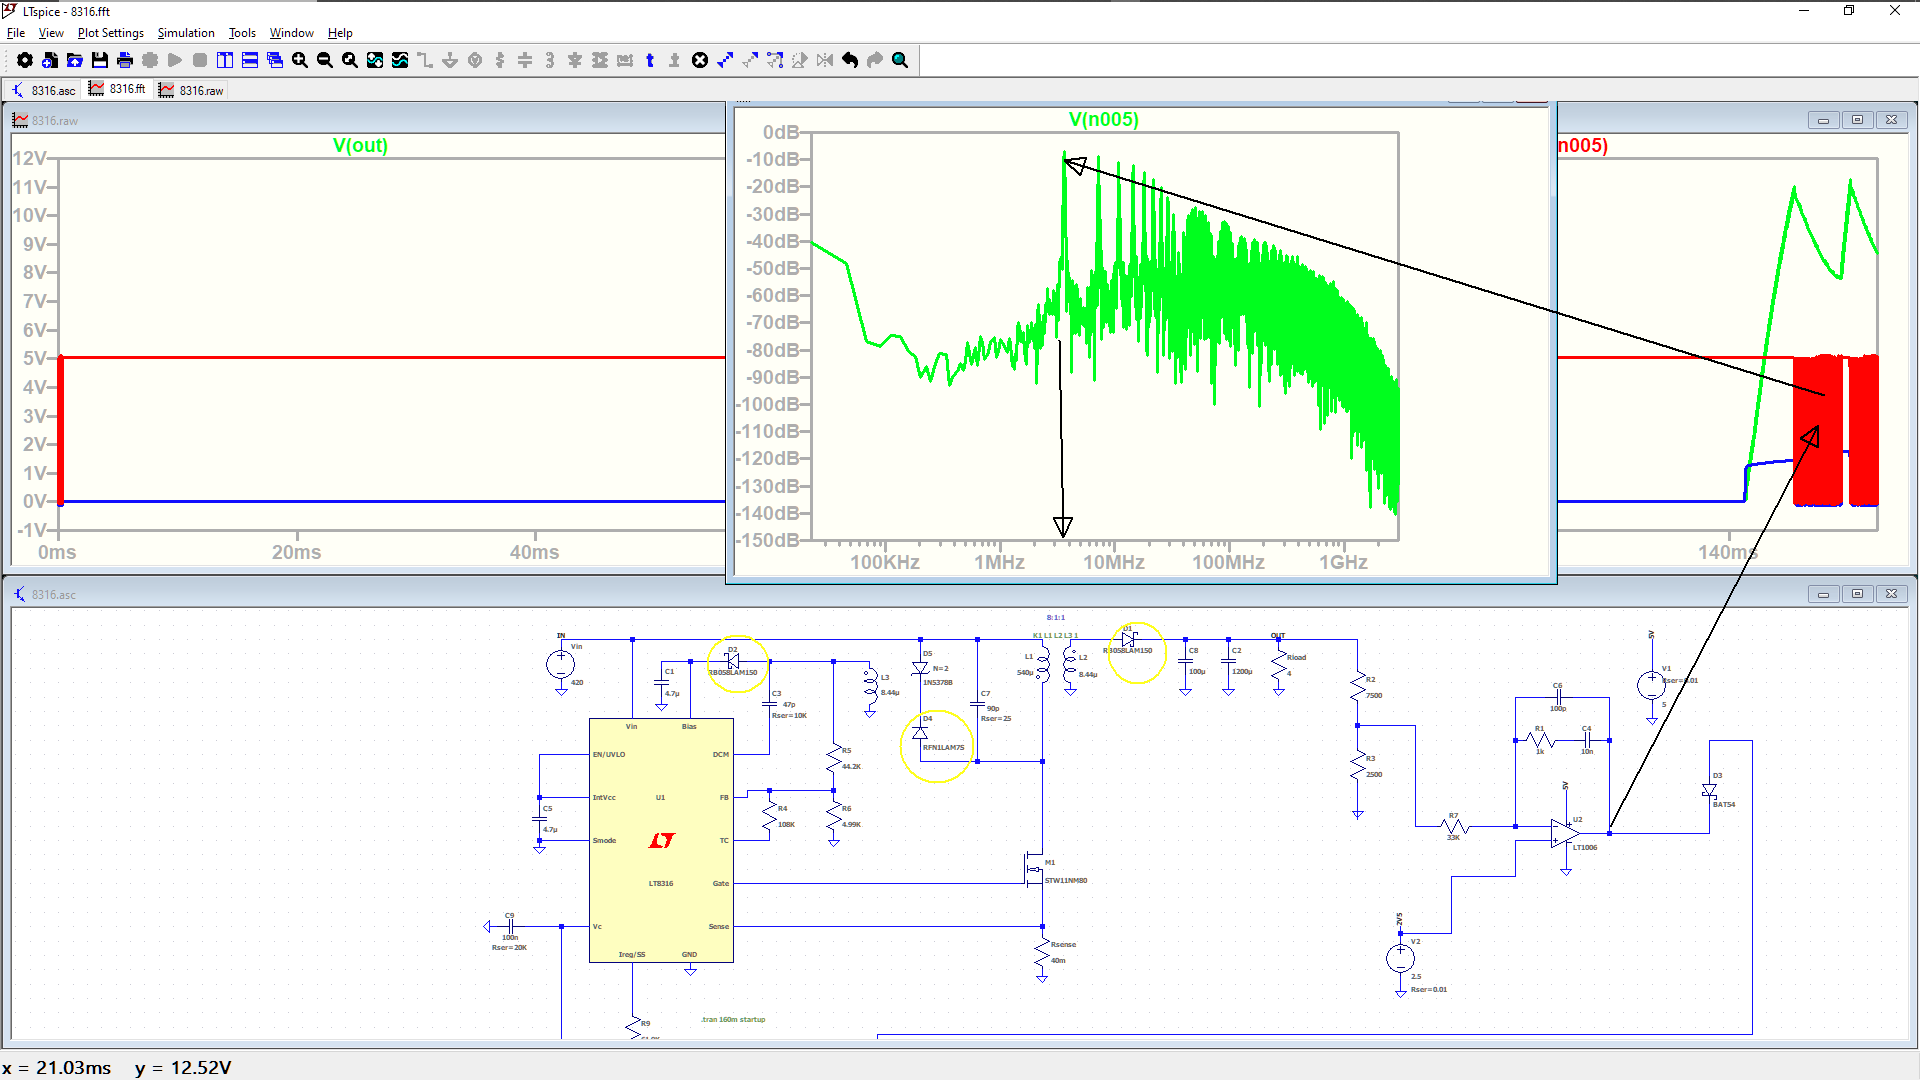Open the Tools menu
Screen dimensions: 1920x1080
coord(242,33)
